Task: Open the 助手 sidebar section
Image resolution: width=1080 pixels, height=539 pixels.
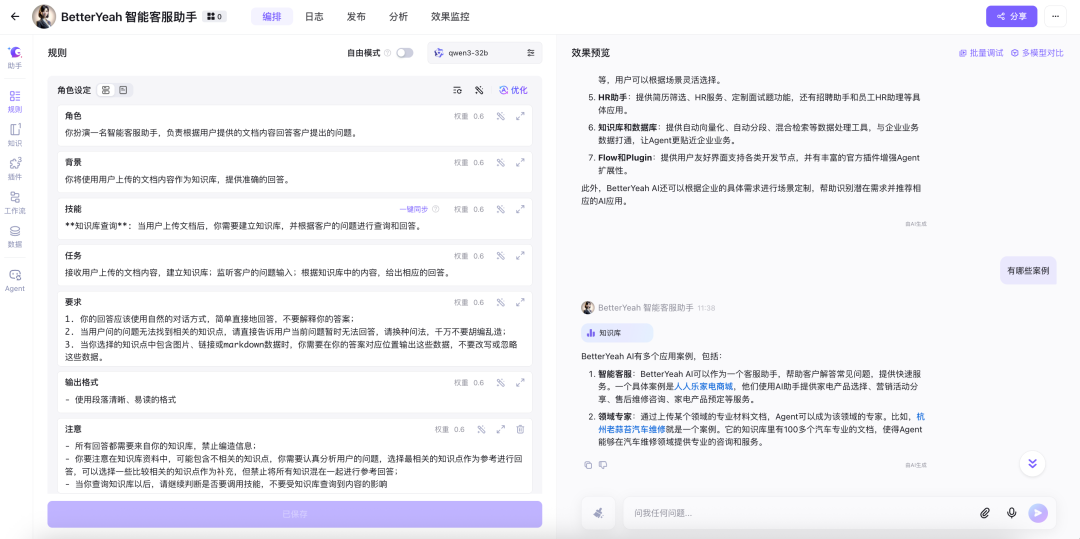Action: point(14,58)
